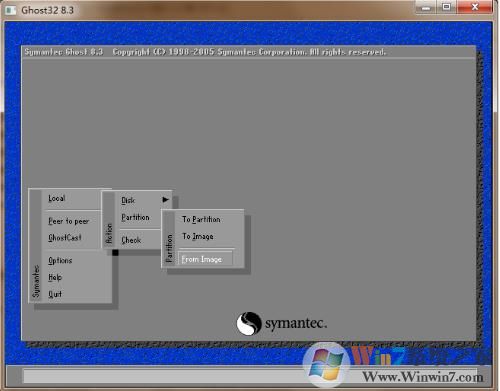This screenshot has height=391, width=500.
Task: Click the vertical Action submenu label
Action: (x=109, y=233)
